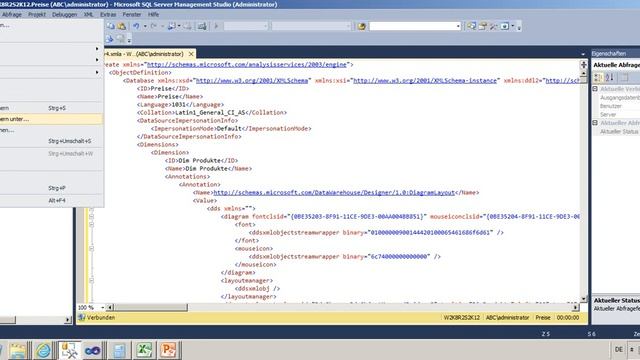Open the Fenster menu
The height and width of the screenshot is (360, 640).
point(131,14)
